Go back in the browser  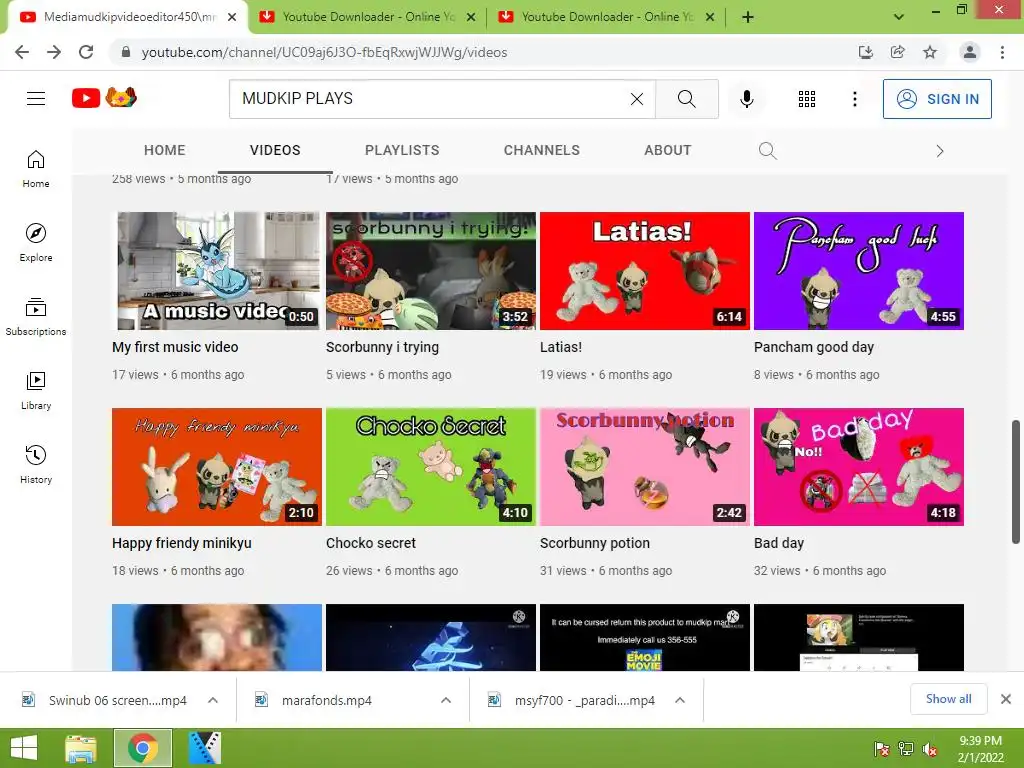(x=22, y=52)
